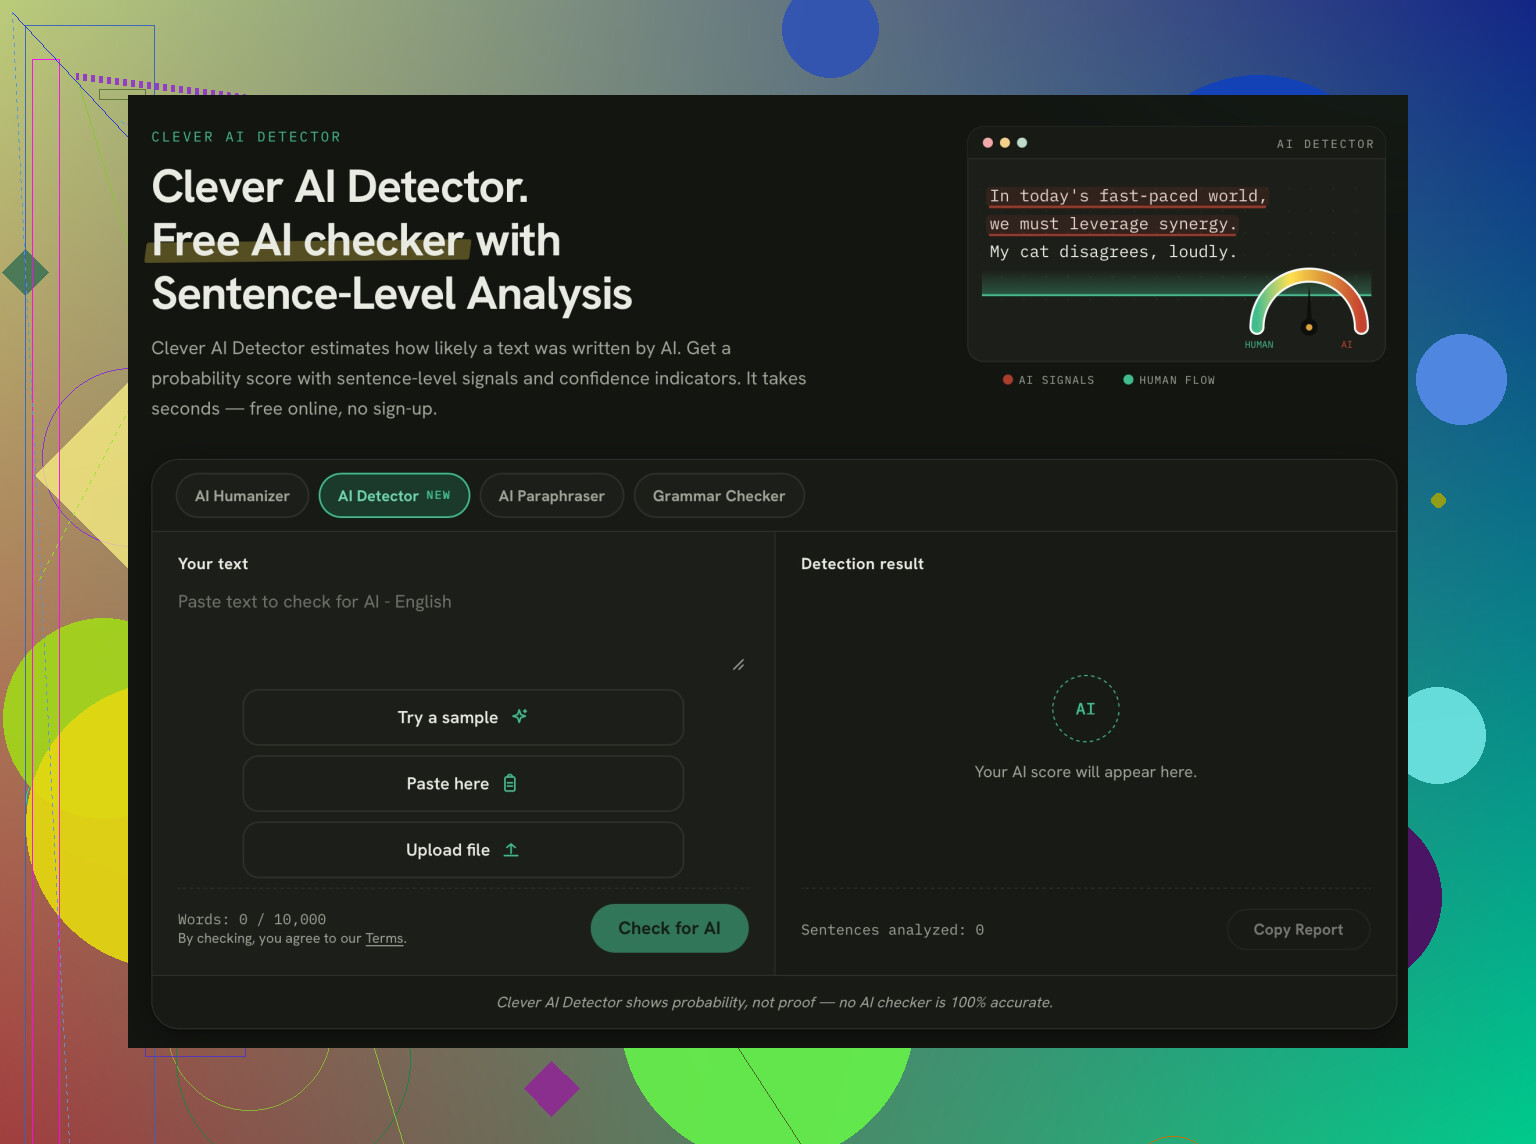Click the highlighted "In today's fast-paced world," line
Viewport: 1536px width, 1144px height.
1128,197
